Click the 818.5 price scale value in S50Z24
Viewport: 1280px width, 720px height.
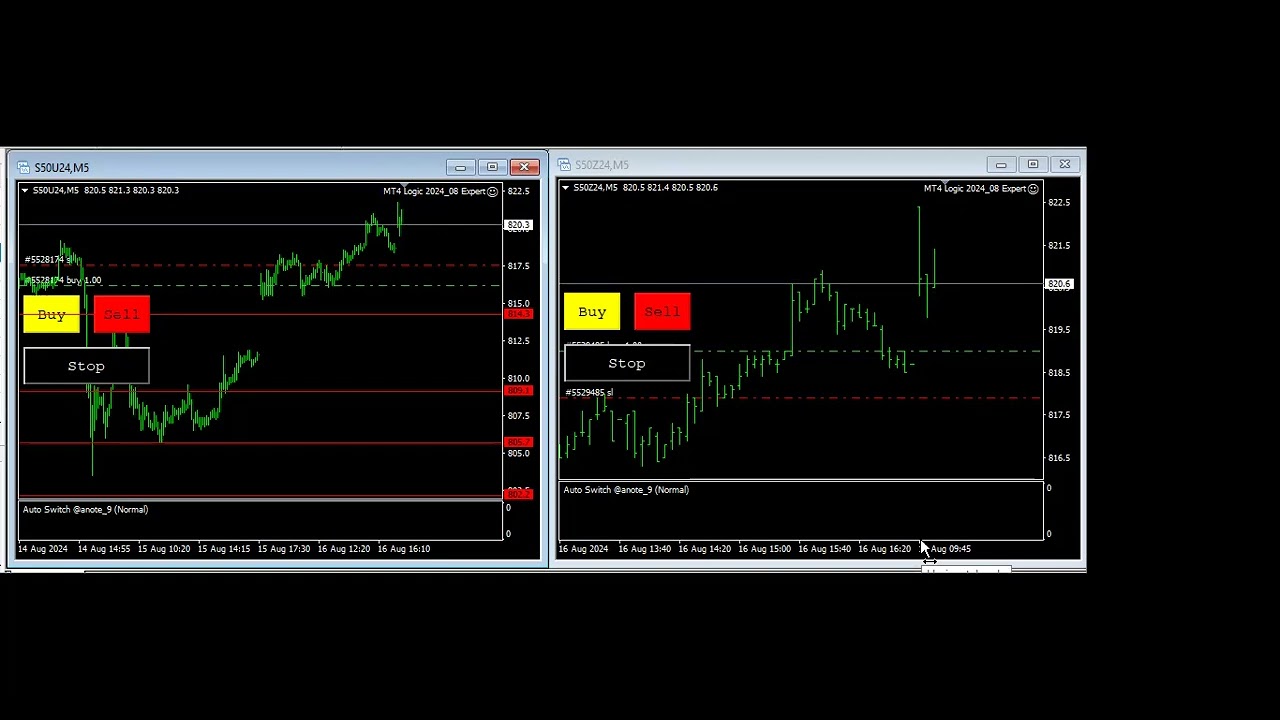(1058, 373)
